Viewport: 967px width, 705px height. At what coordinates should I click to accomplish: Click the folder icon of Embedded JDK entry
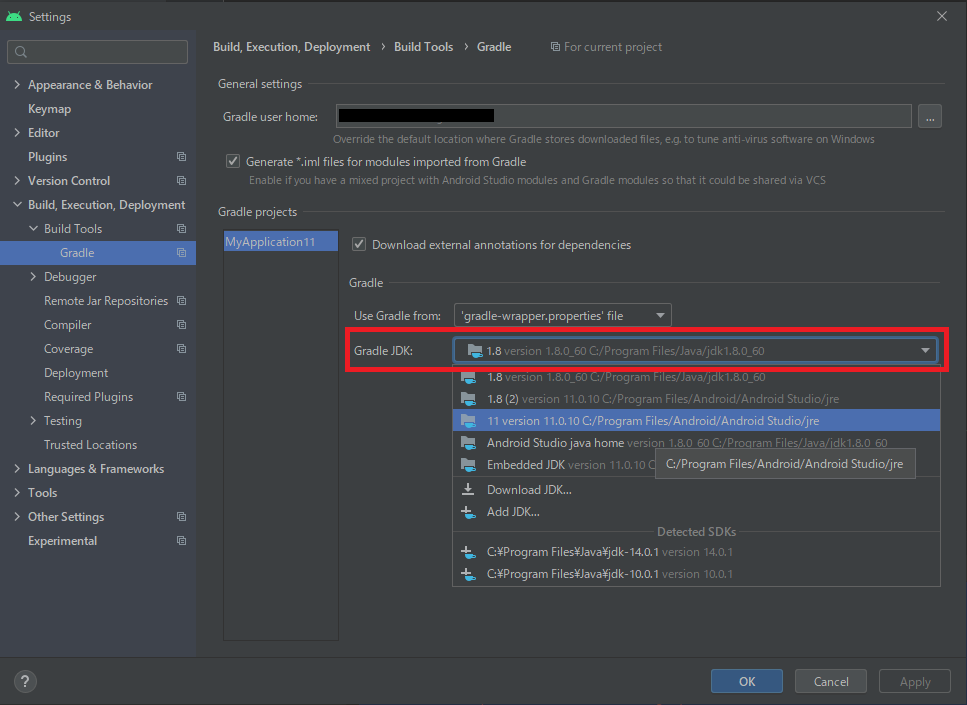pos(469,465)
